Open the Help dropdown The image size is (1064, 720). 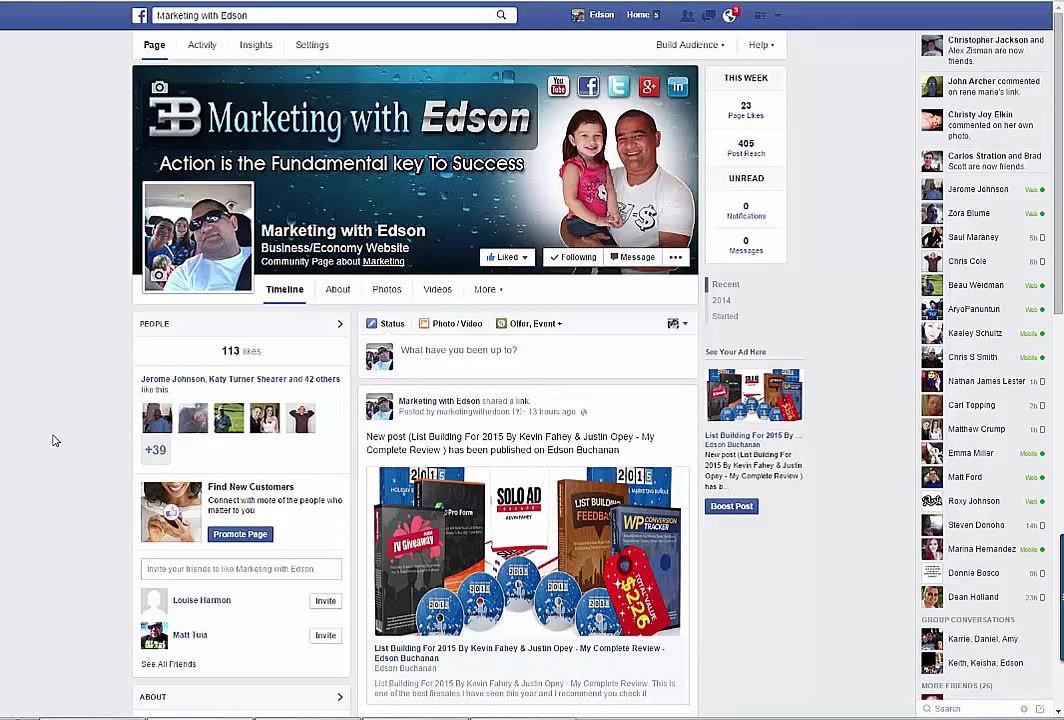tap(761, 45)
